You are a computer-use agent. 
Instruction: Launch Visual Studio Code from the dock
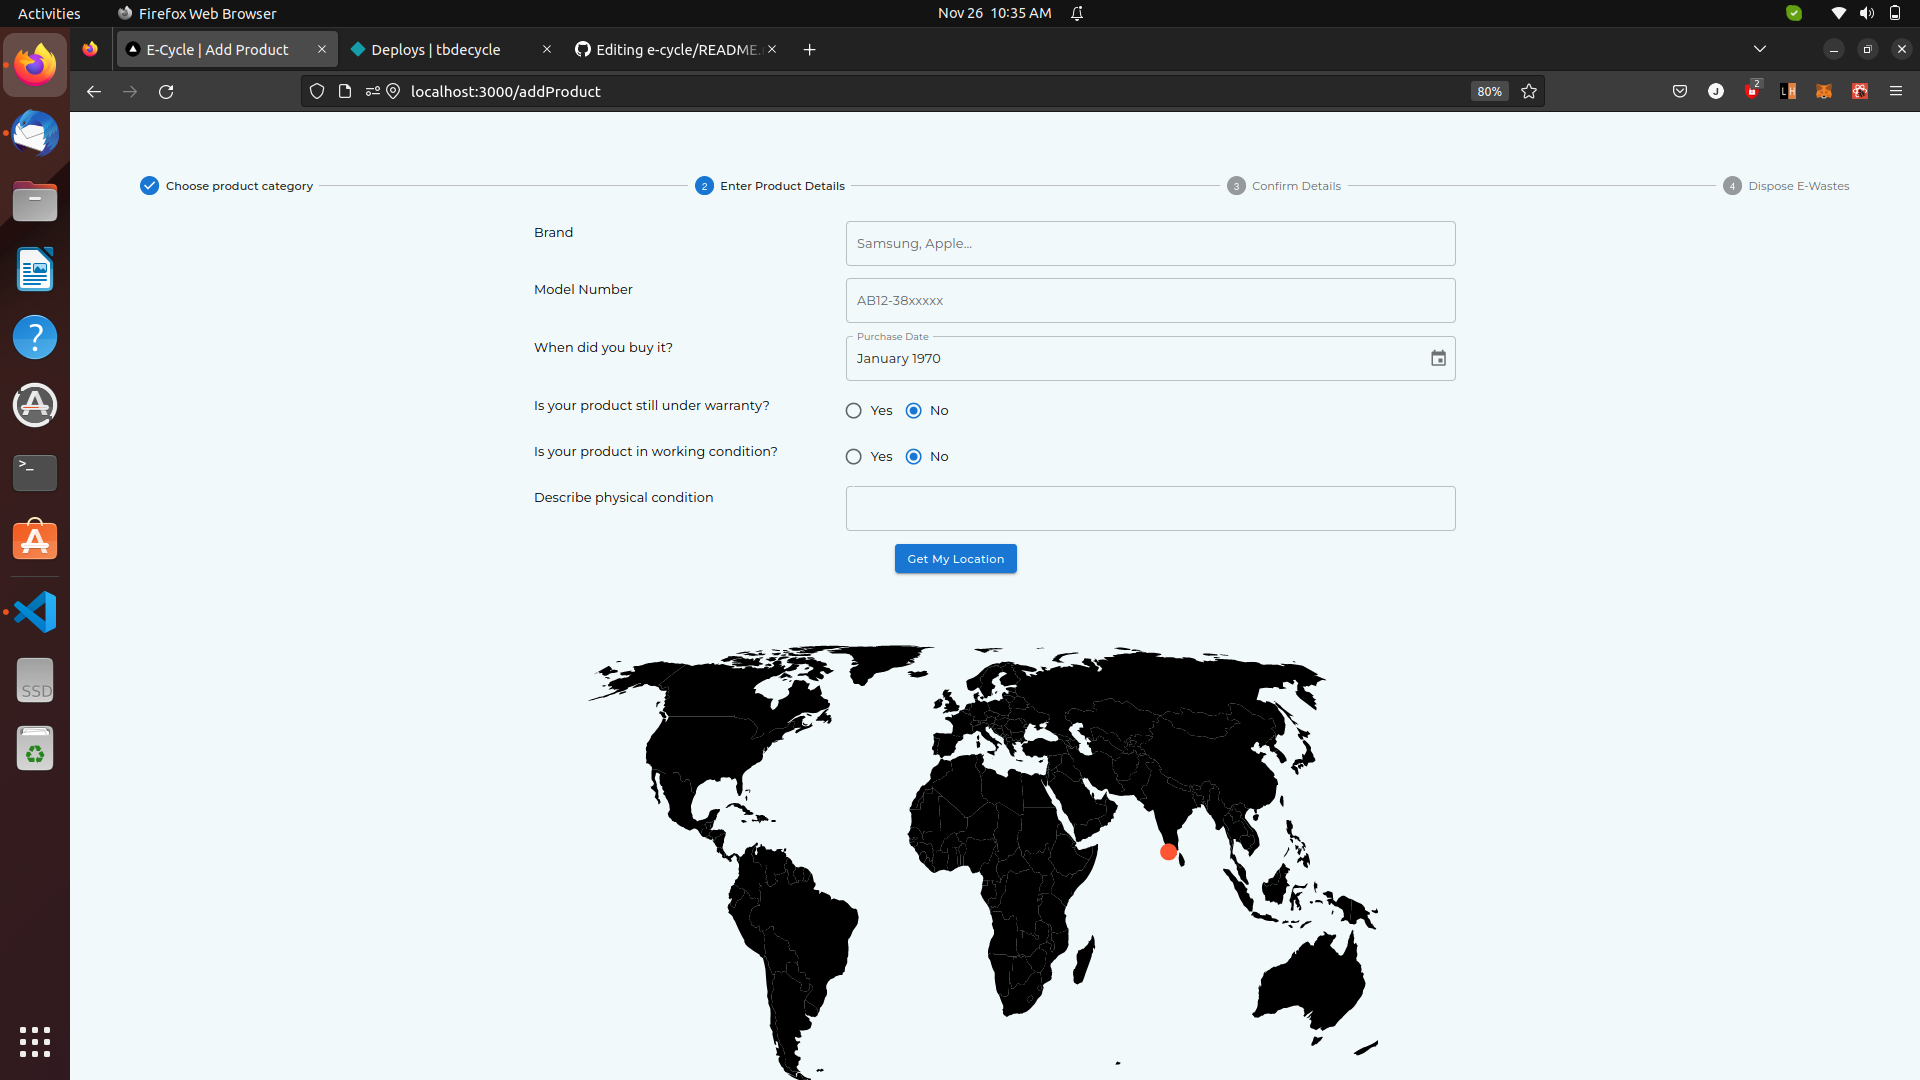(x=35, y=612)
